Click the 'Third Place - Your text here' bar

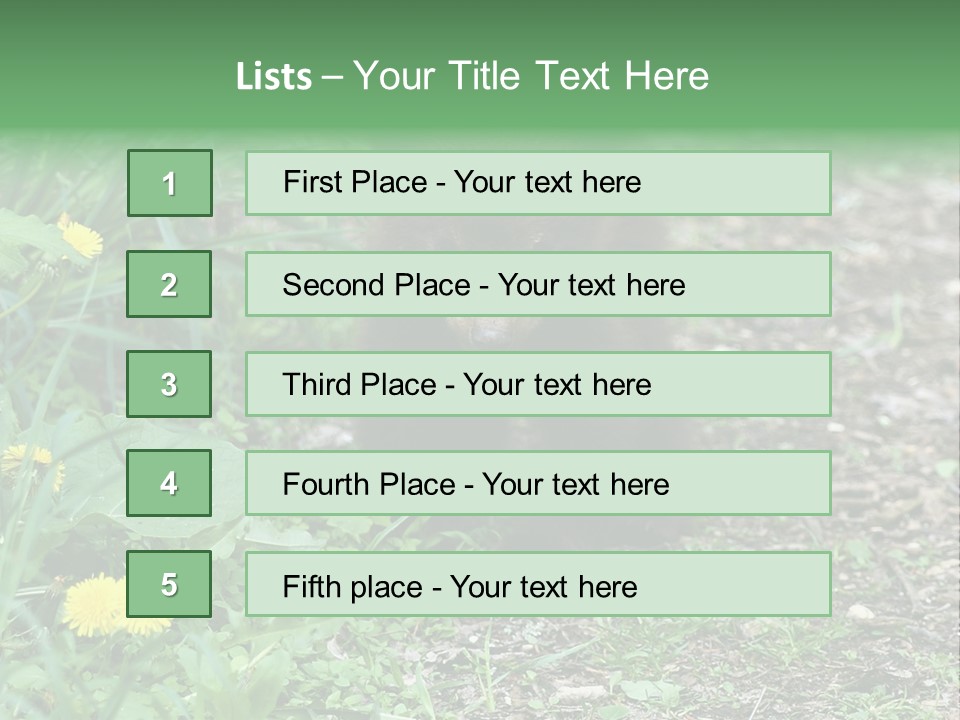click(x=538, y=384)
